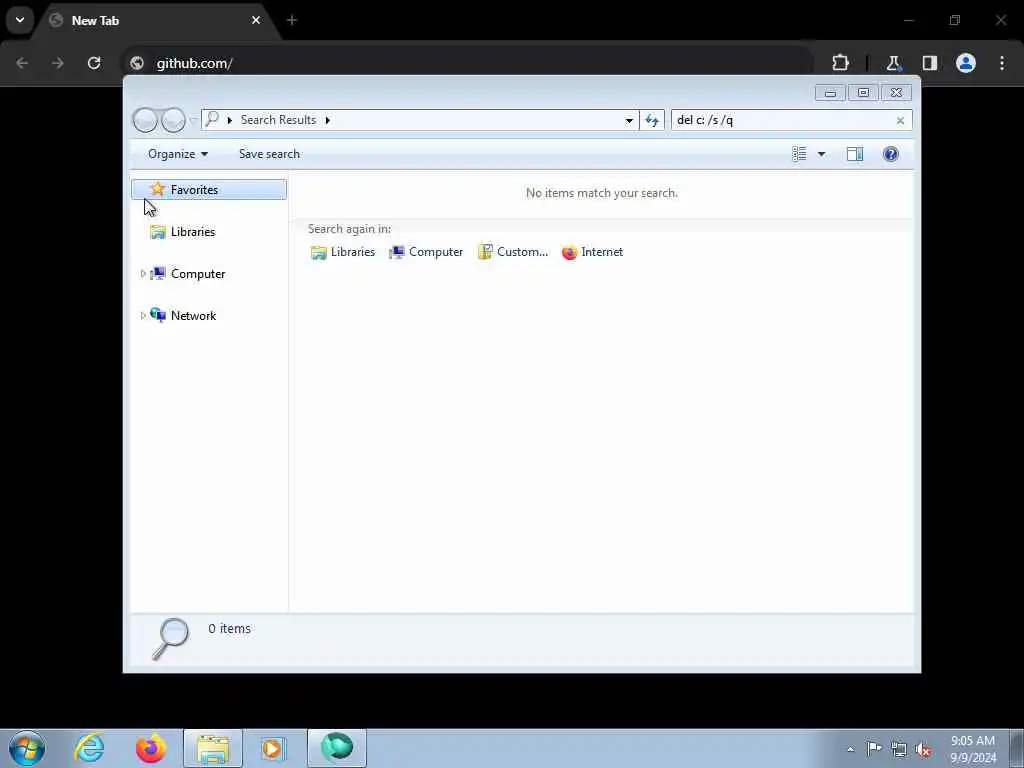Image resolution: width=1024 pixels, height=768 pixels.
Task: Minimize the Explorer search window
Action: pyautogui.click(x=830, y=93)
